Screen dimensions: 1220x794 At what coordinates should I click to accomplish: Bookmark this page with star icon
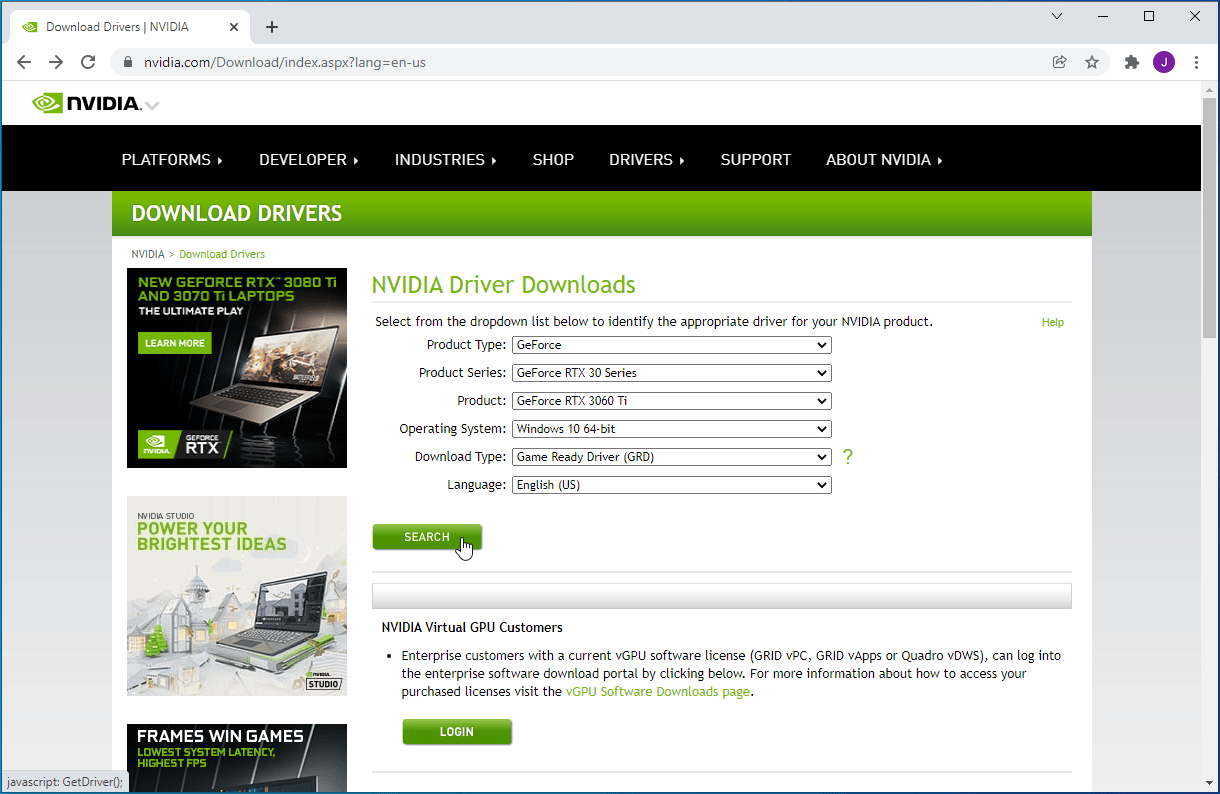(x=1092, y=62)
